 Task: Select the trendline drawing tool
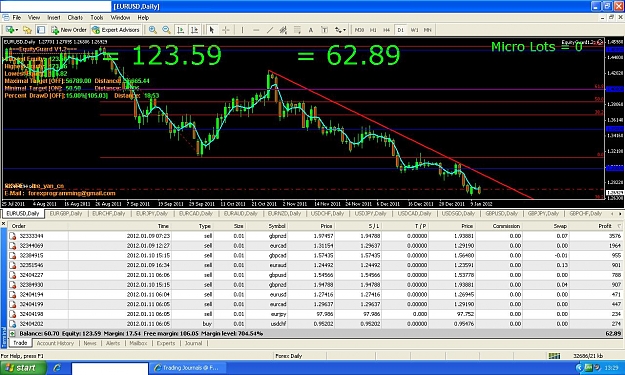tap(270, 30)
